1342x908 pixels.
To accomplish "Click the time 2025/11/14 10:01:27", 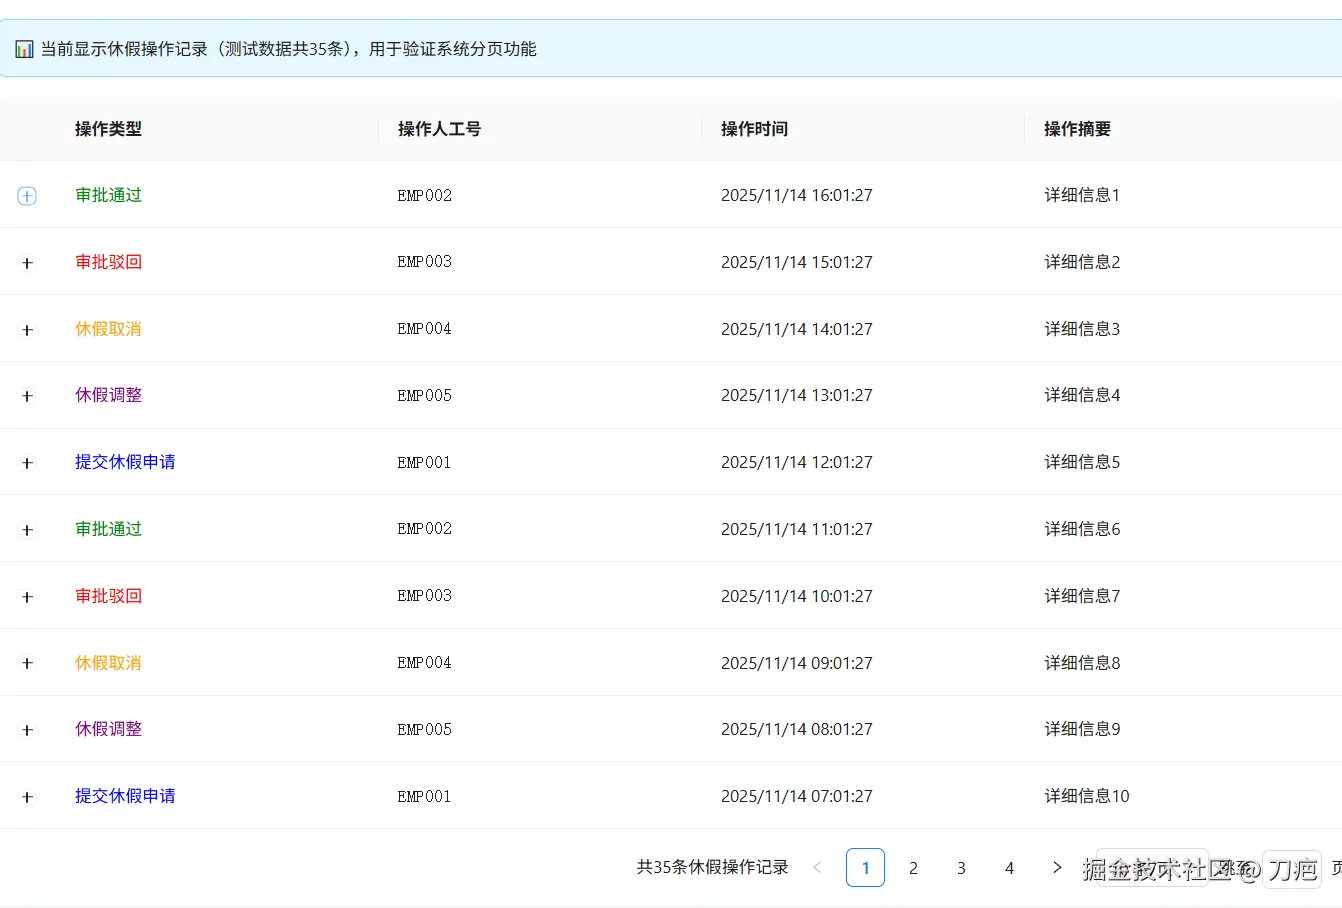I will coord(797,596).
